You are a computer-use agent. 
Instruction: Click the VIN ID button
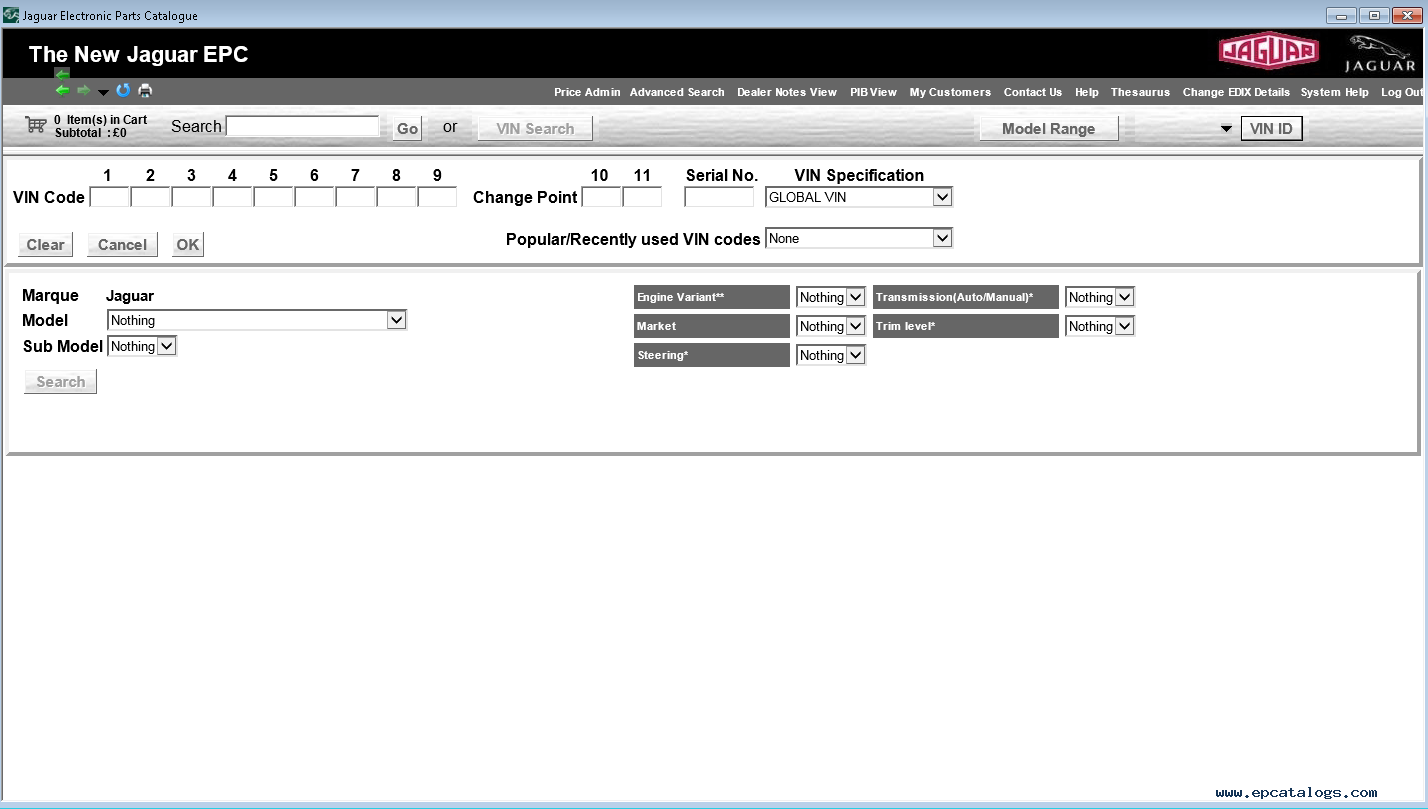tap(1271, 128)
